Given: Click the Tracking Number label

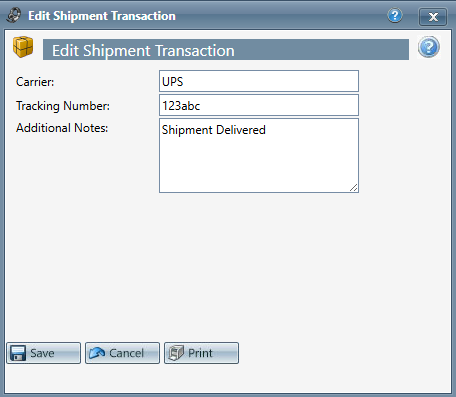Looking at the screenshot, I should (x=63, y=106).
